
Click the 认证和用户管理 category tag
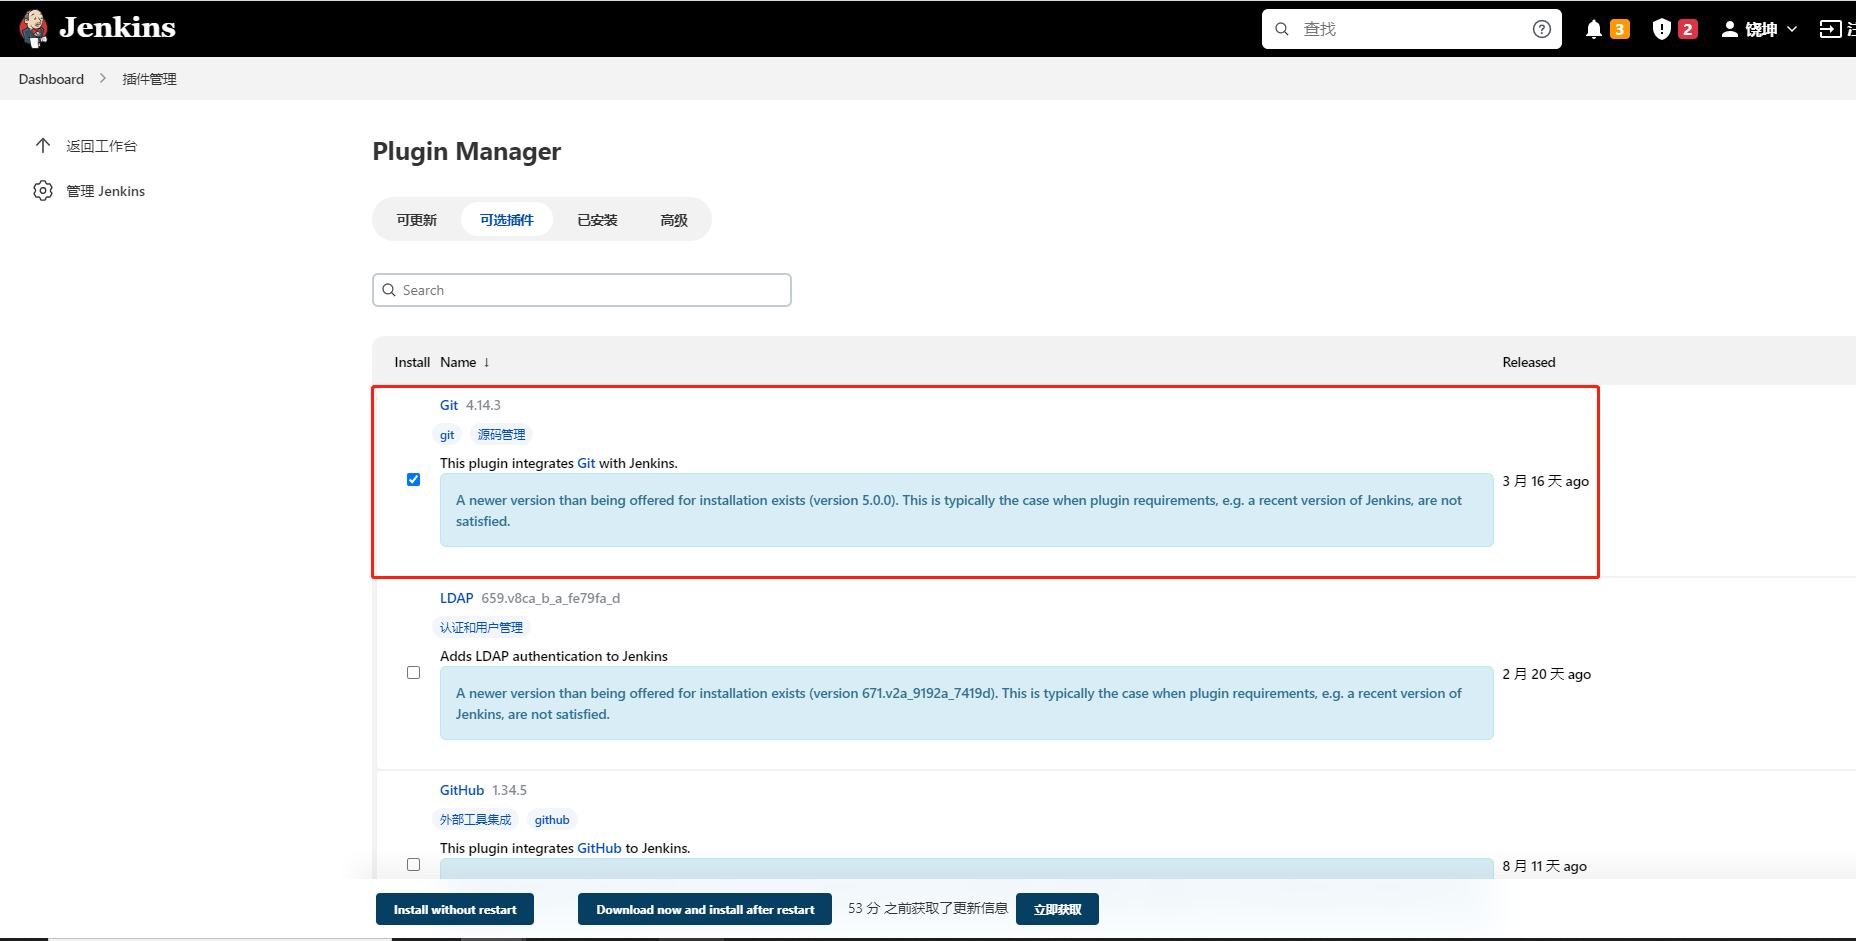[x=481, y=628]
